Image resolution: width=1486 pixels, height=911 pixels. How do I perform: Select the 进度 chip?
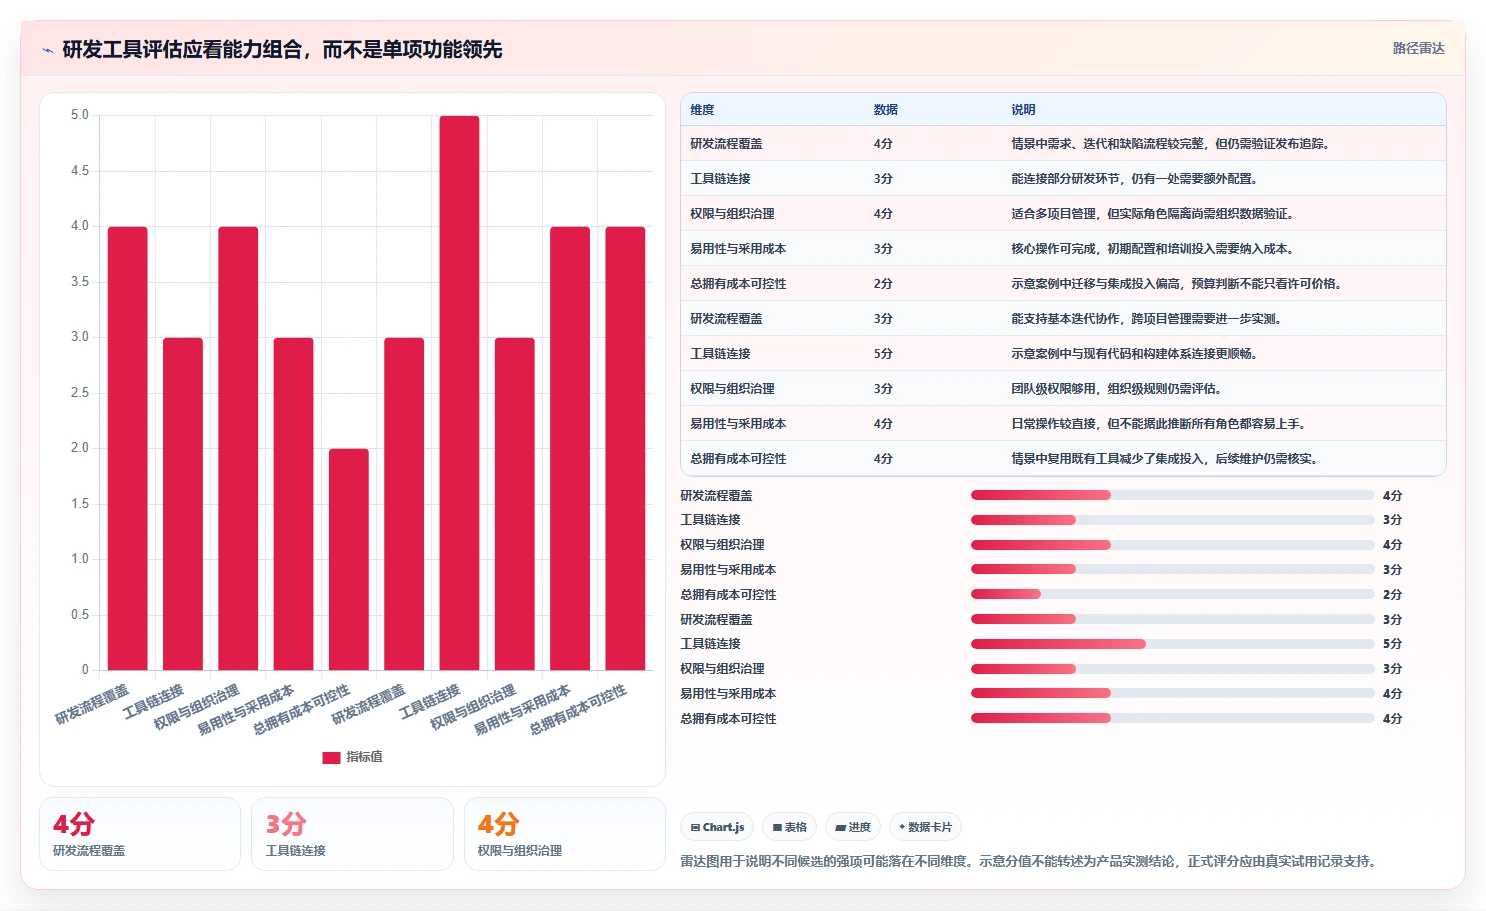(x=853, y=827)
